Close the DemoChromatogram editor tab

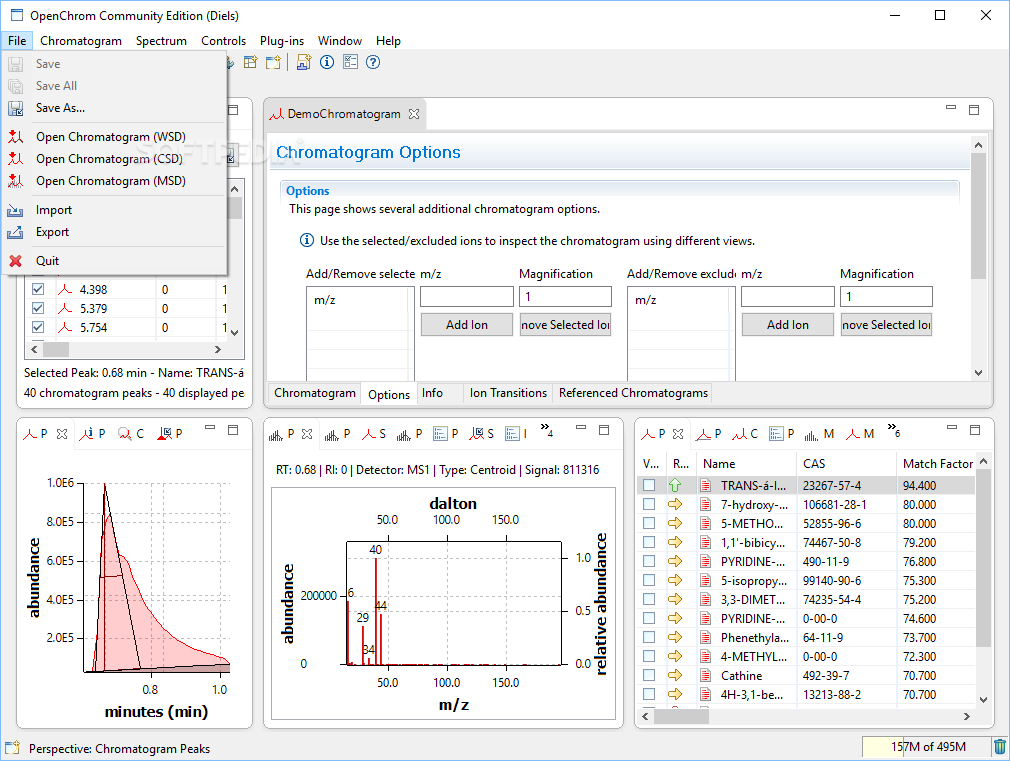pyautogui.click(x=414, y=114)
